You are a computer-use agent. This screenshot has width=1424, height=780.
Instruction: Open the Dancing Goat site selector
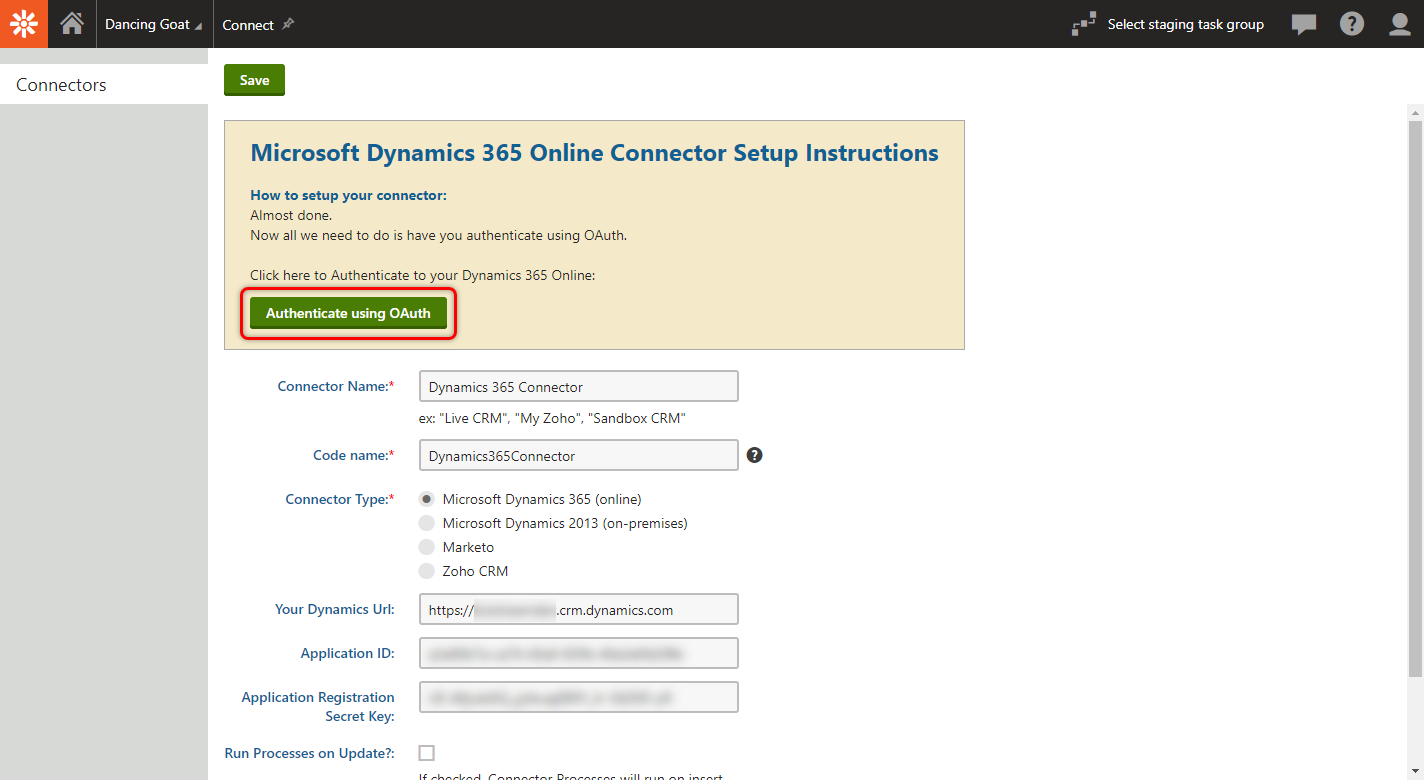point(153,25)
